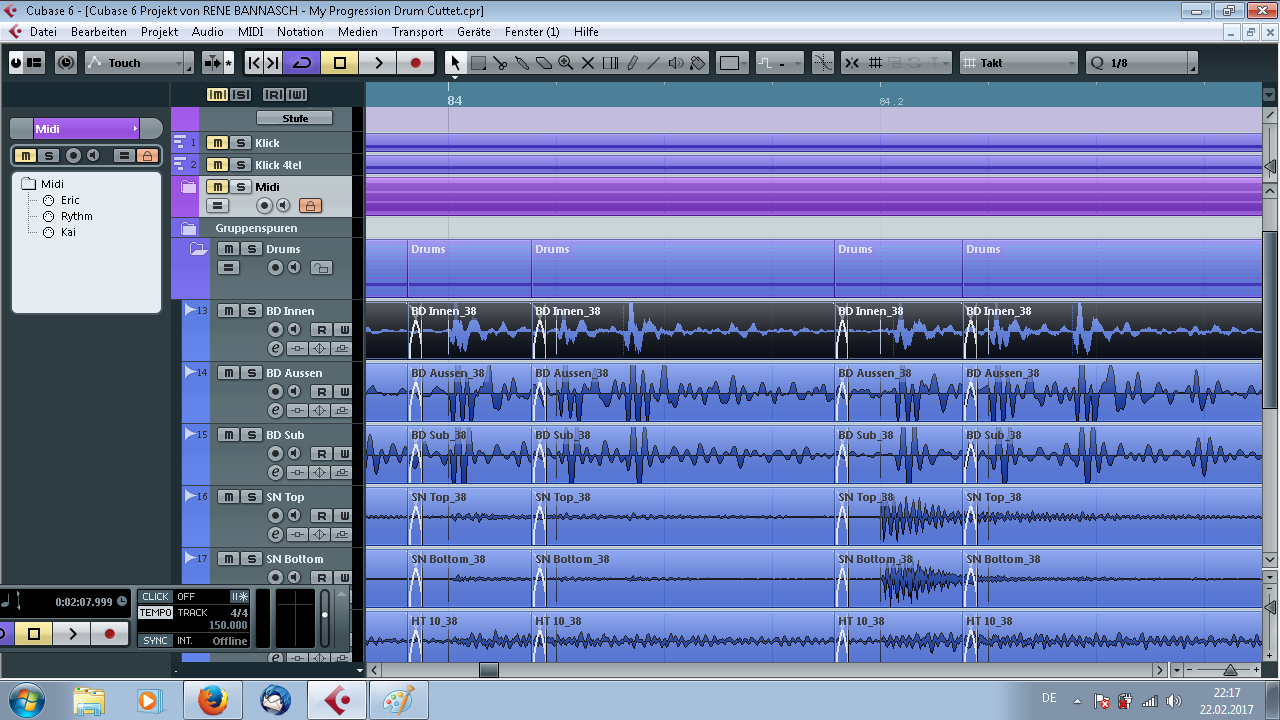Click the Stufe button

coord(295,118)
